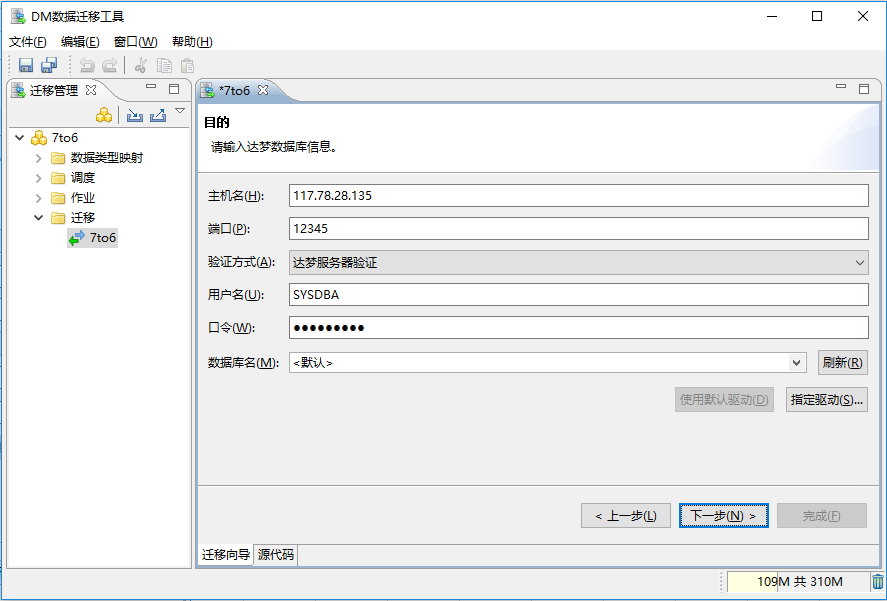Click the 指定驱动 button
Screen dimensions: 887x601
824,399
